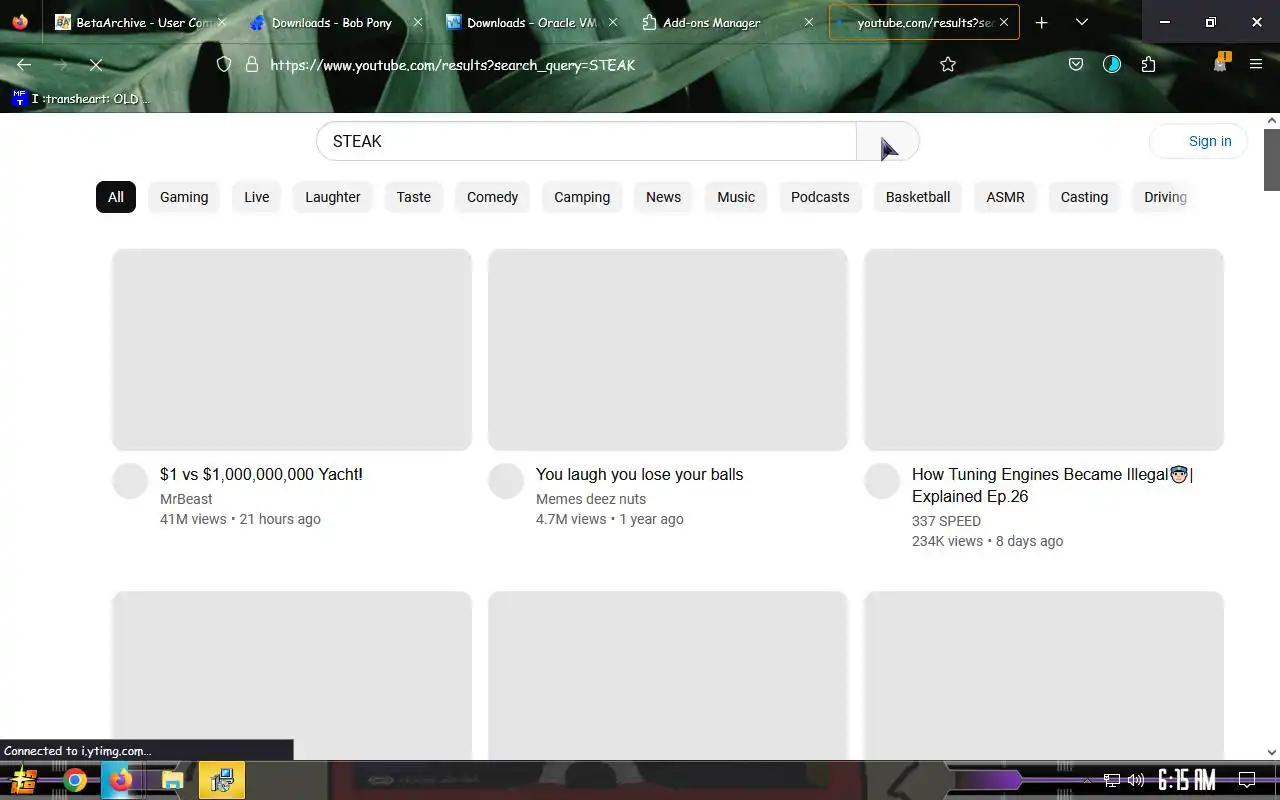Switch to Downloads - Oracle VM tab
The image size is (1280, 800).
tap(530, 22)
